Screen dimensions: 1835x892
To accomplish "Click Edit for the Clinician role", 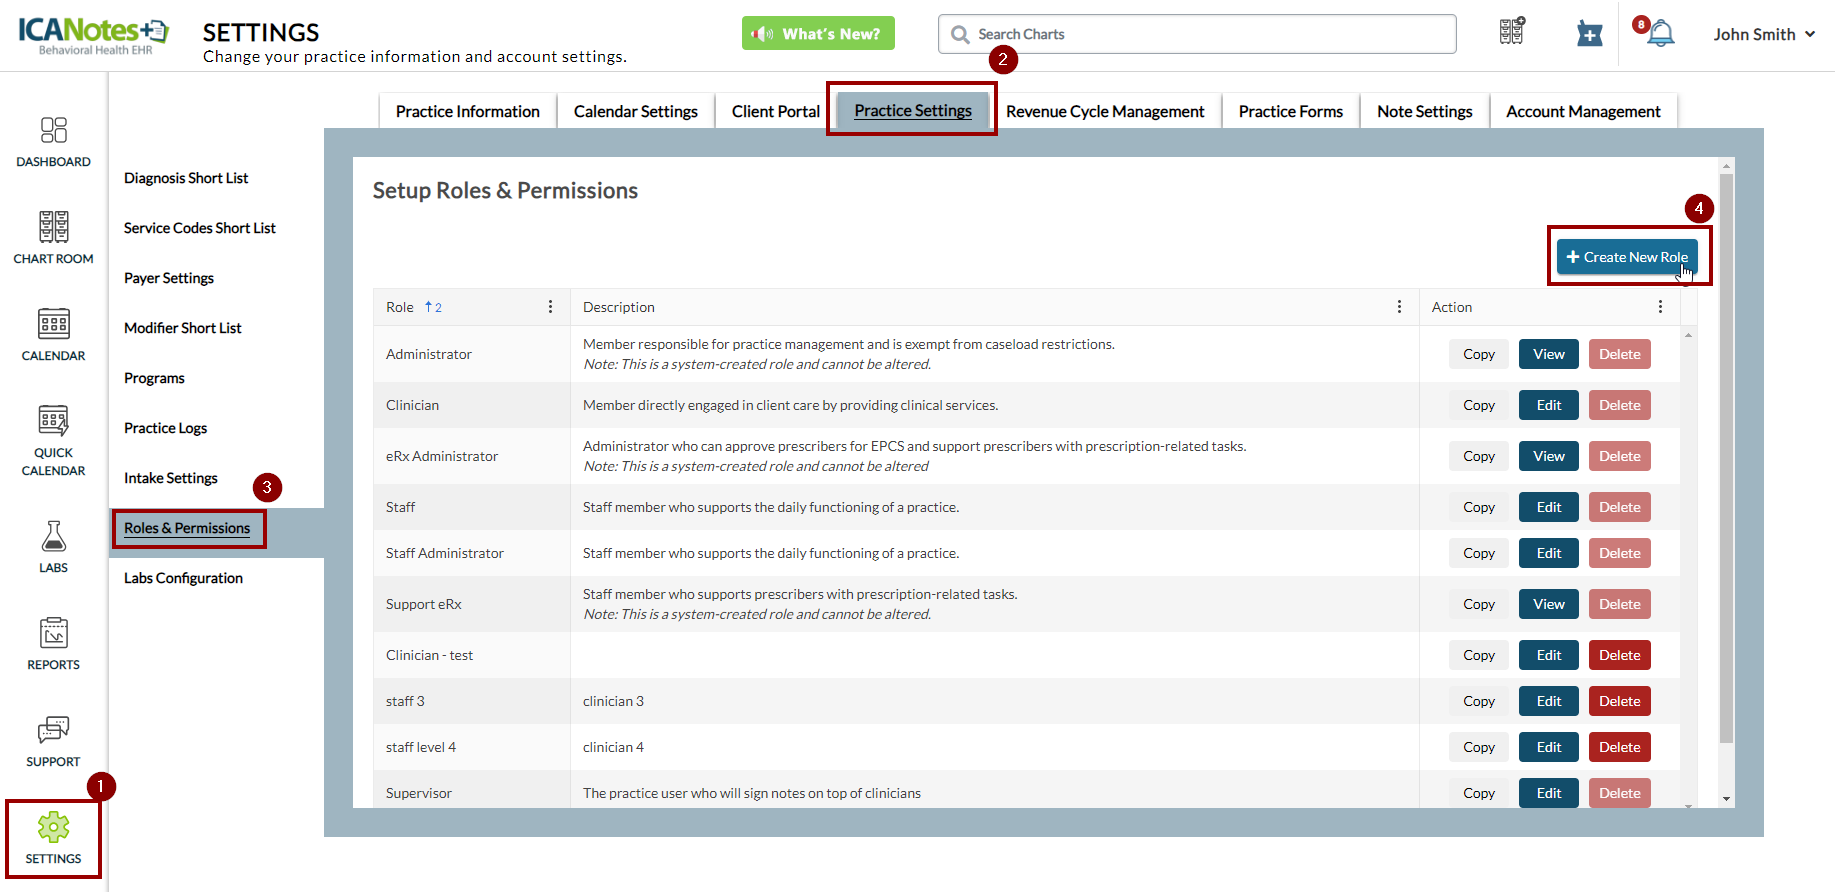I will (1548, 405).
